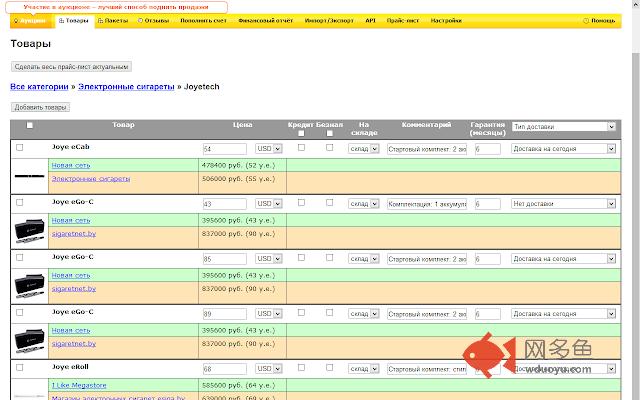The image size is (640, 400).
Task: Open Новая сеть link under eGo-C priced 89
Action: tap(71, 331)
